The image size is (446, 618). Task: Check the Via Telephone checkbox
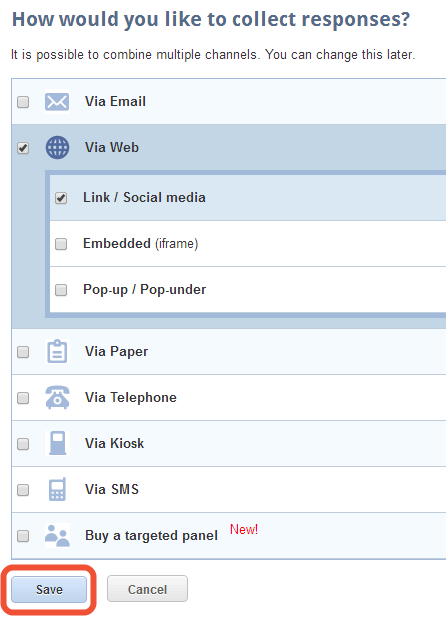pyautogui.click(x=23, y=398)
